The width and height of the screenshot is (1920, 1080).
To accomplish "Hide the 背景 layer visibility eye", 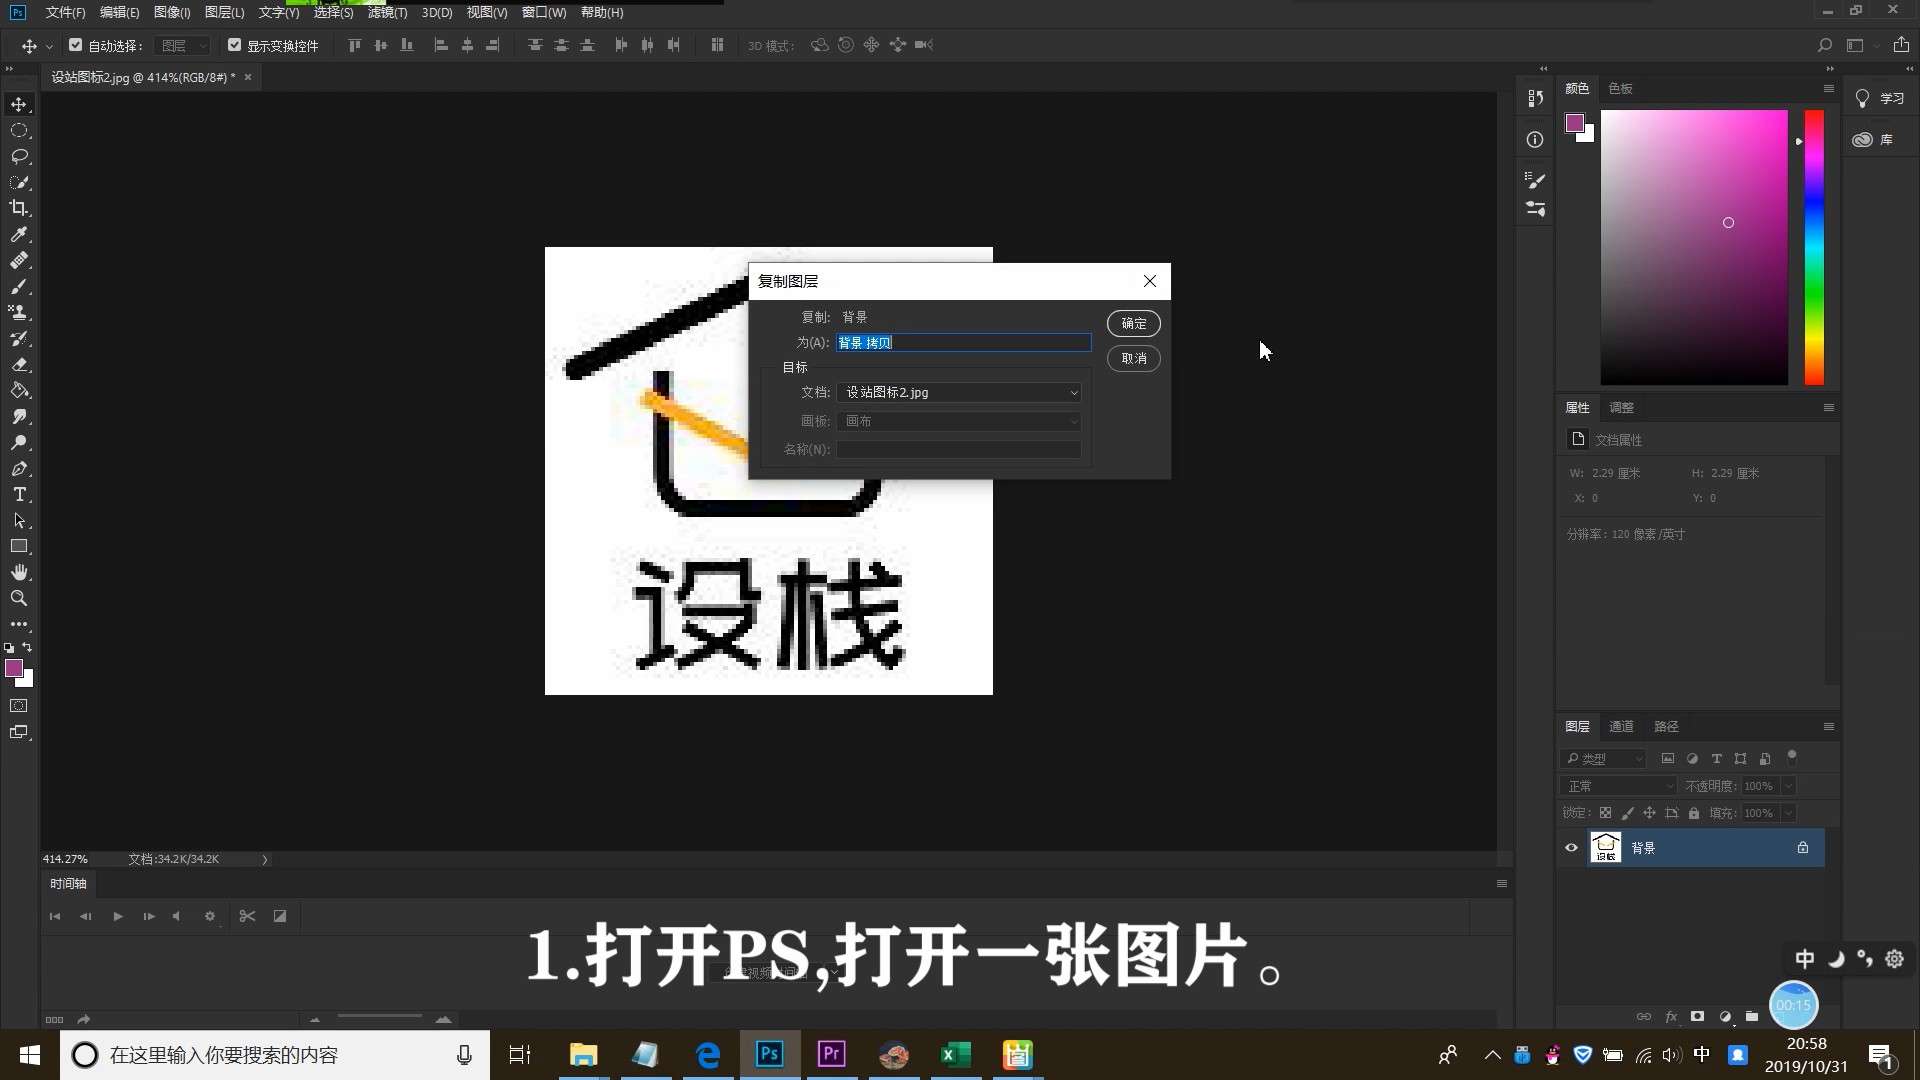I will point(1571,848).
